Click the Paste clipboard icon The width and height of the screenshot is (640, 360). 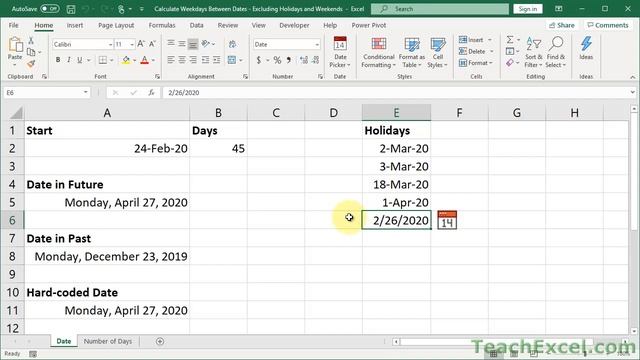[15, 45]
